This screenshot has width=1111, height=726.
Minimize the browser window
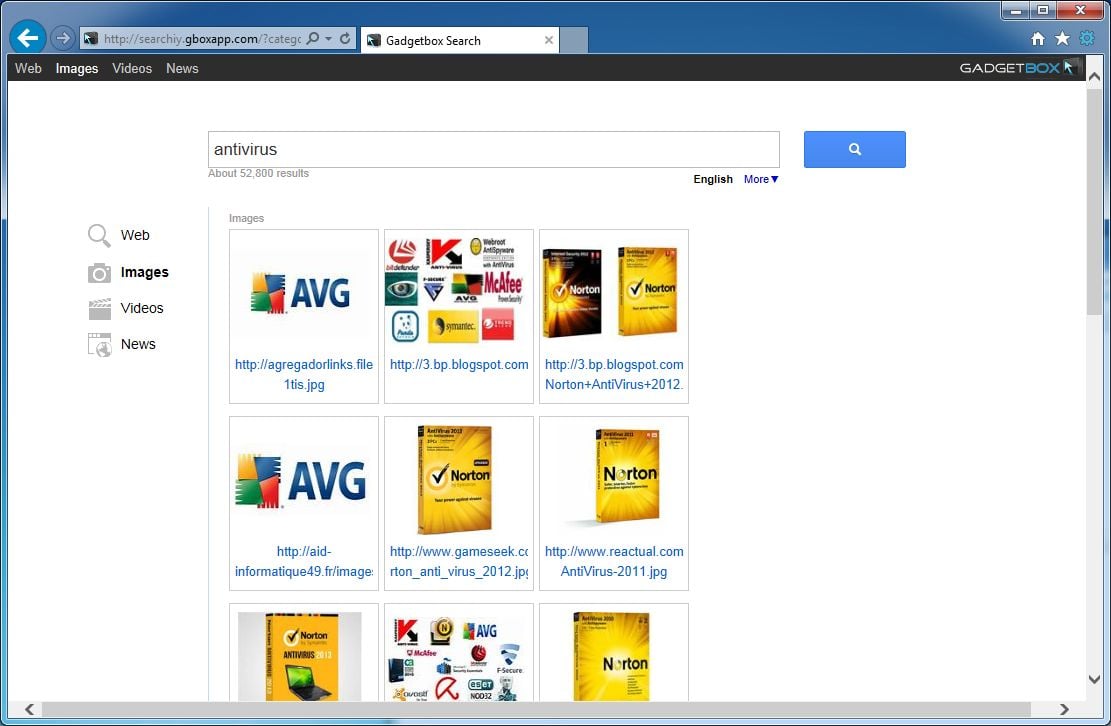tap(1015, 10)
